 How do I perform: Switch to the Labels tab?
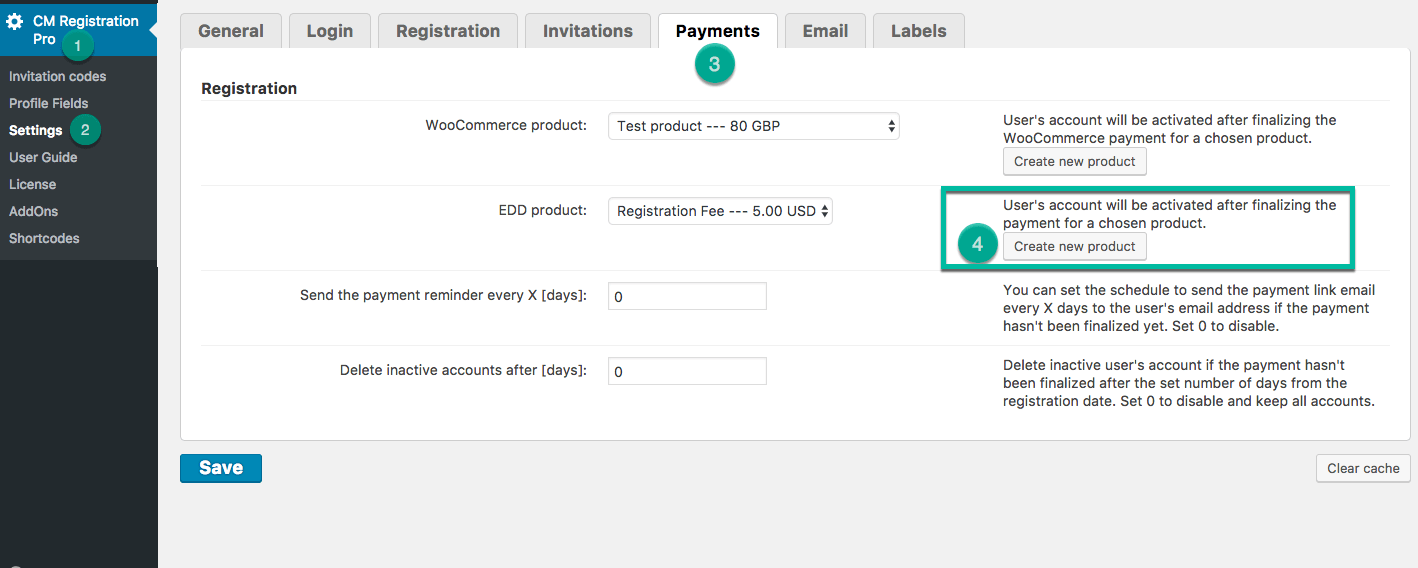pyautogui.click(x=918, y=31)
